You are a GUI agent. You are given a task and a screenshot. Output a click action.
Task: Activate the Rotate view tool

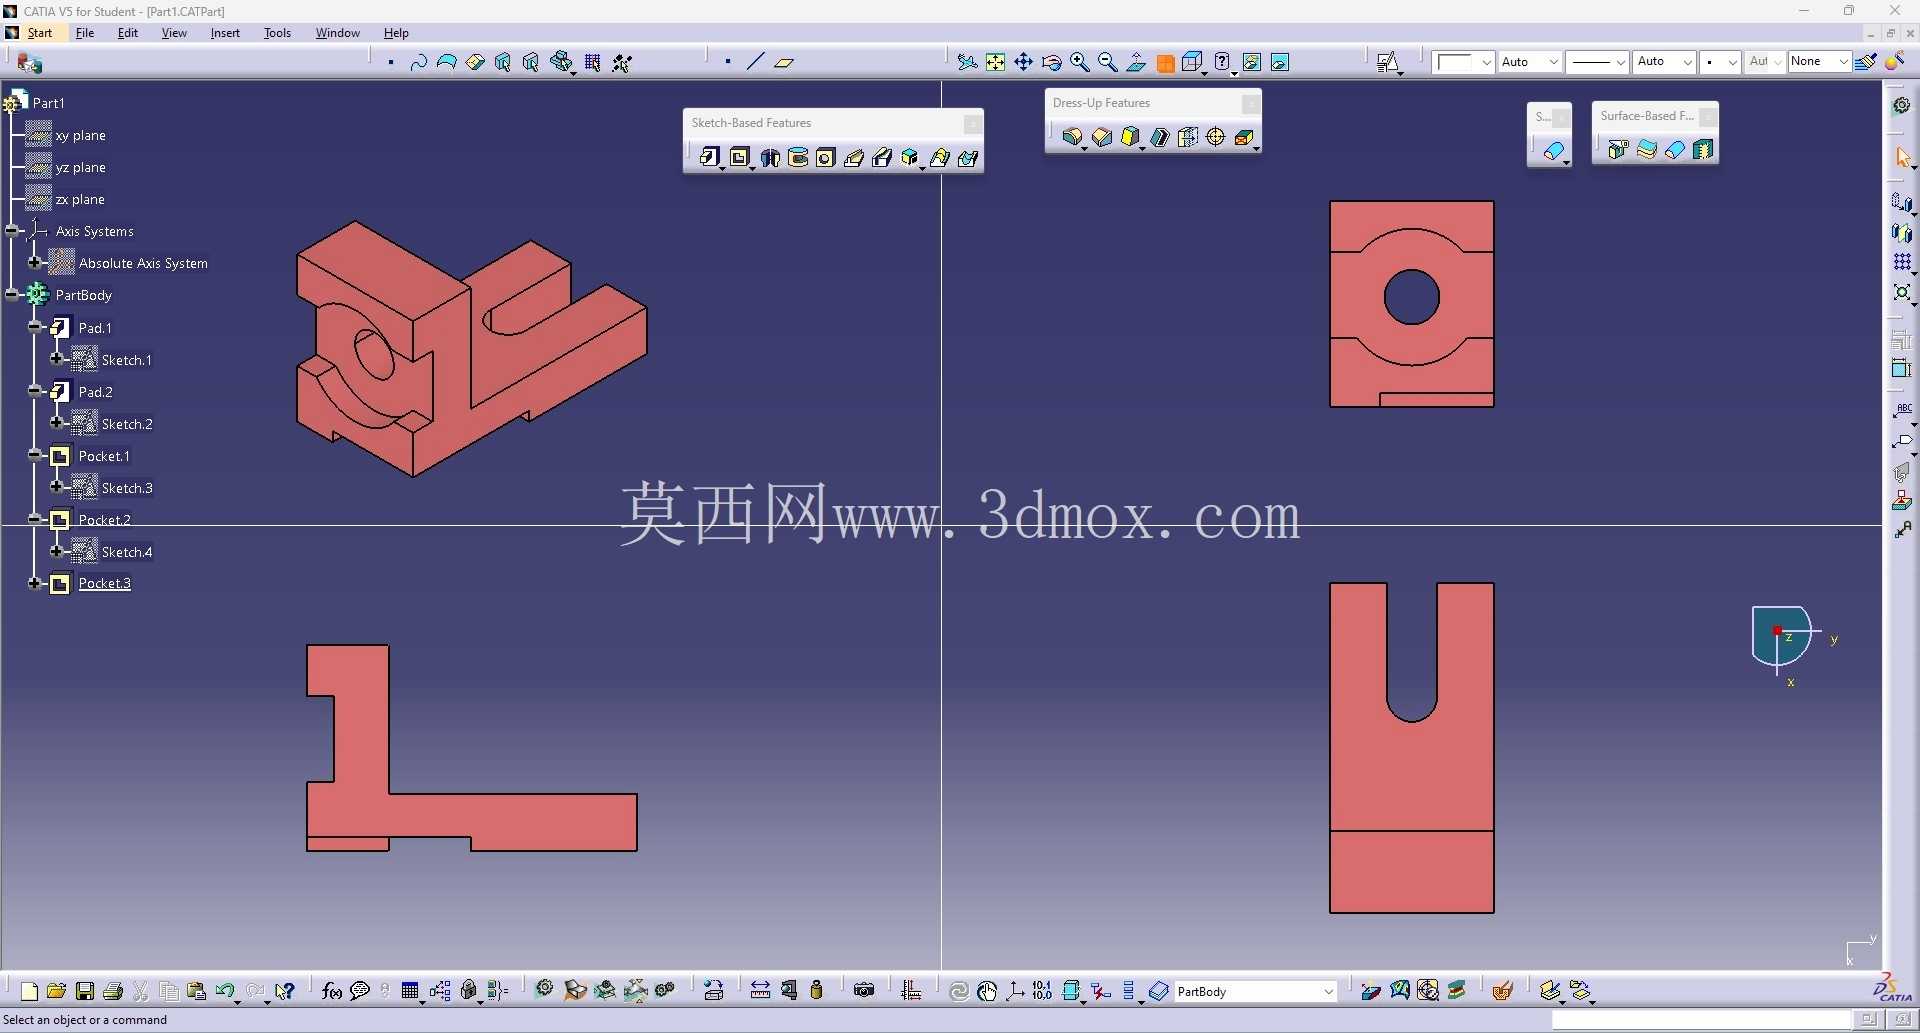pos(1051,62)
